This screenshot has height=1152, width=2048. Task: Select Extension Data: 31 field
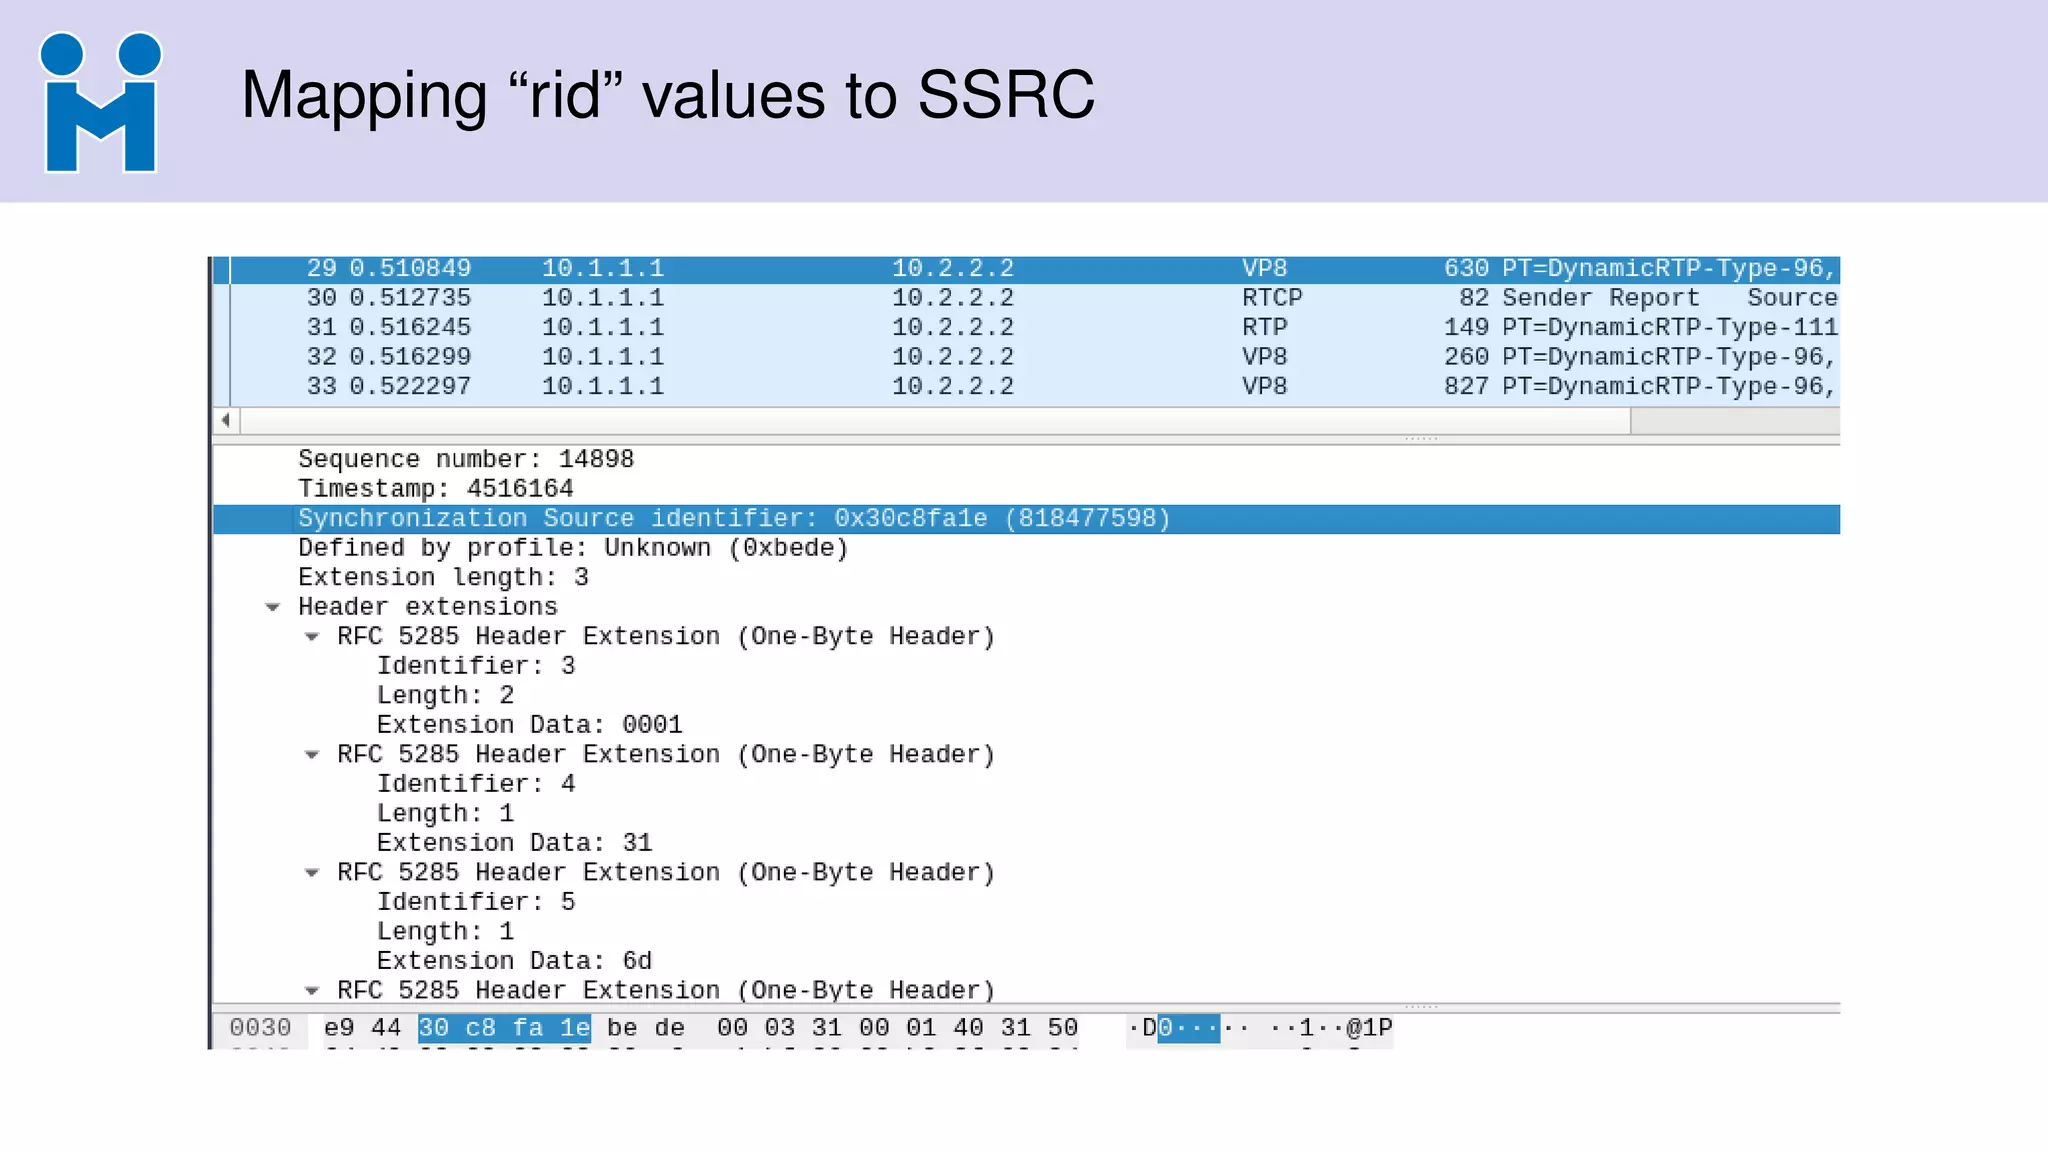pyautogui.click(x=514, y=843)
